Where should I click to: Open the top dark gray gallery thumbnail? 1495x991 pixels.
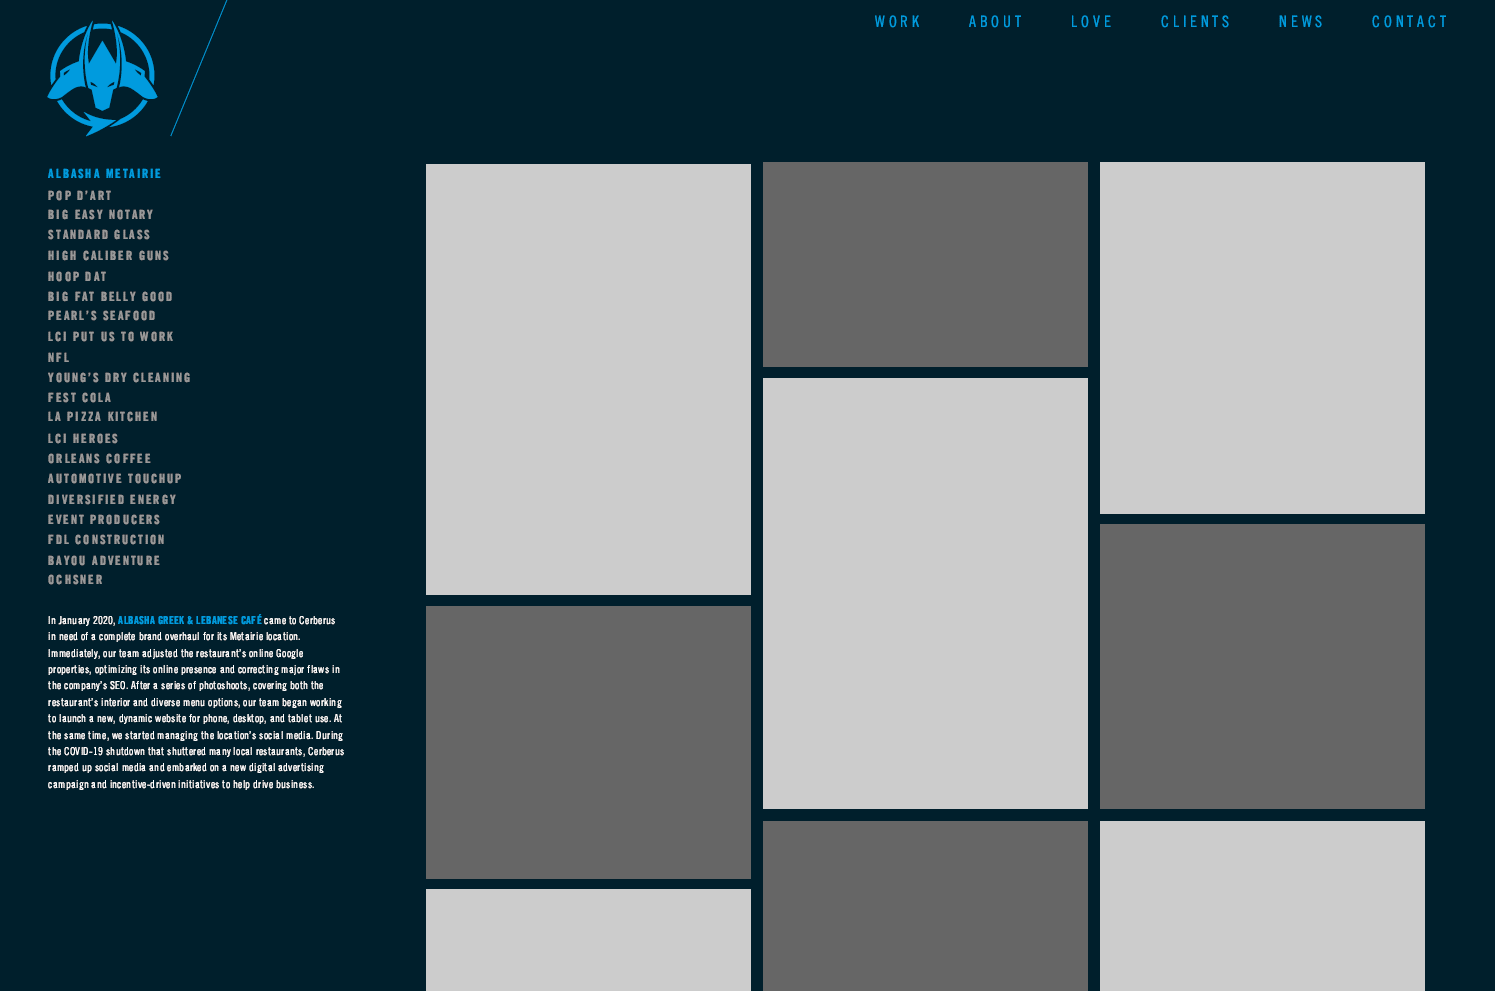point(925,265)
